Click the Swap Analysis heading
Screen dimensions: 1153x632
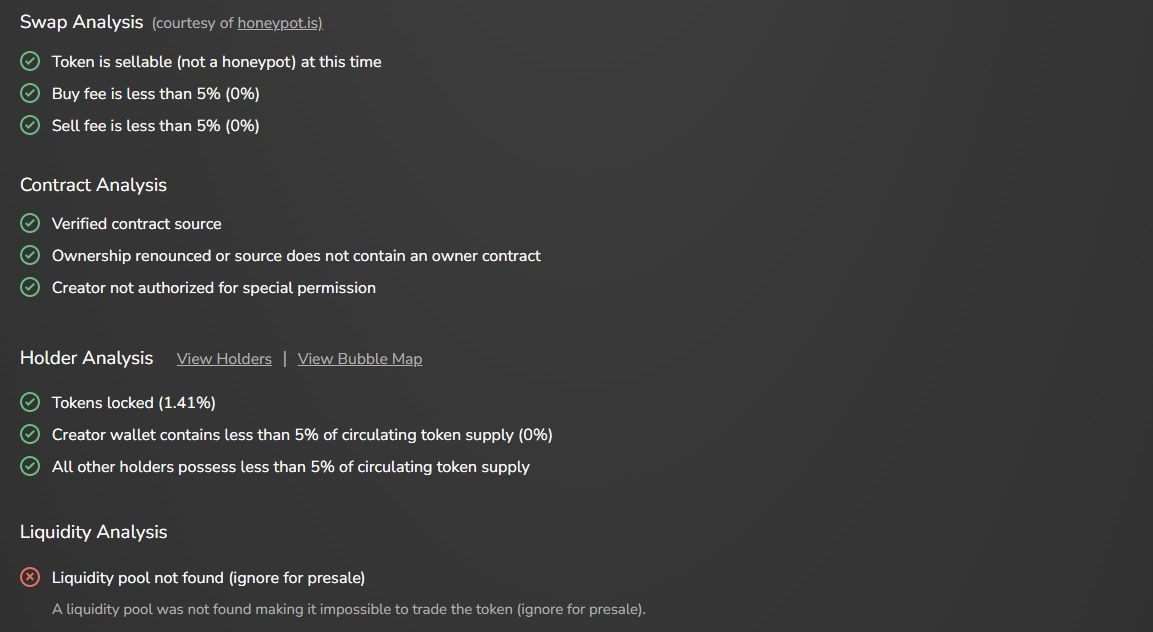[x=82, y=22]
